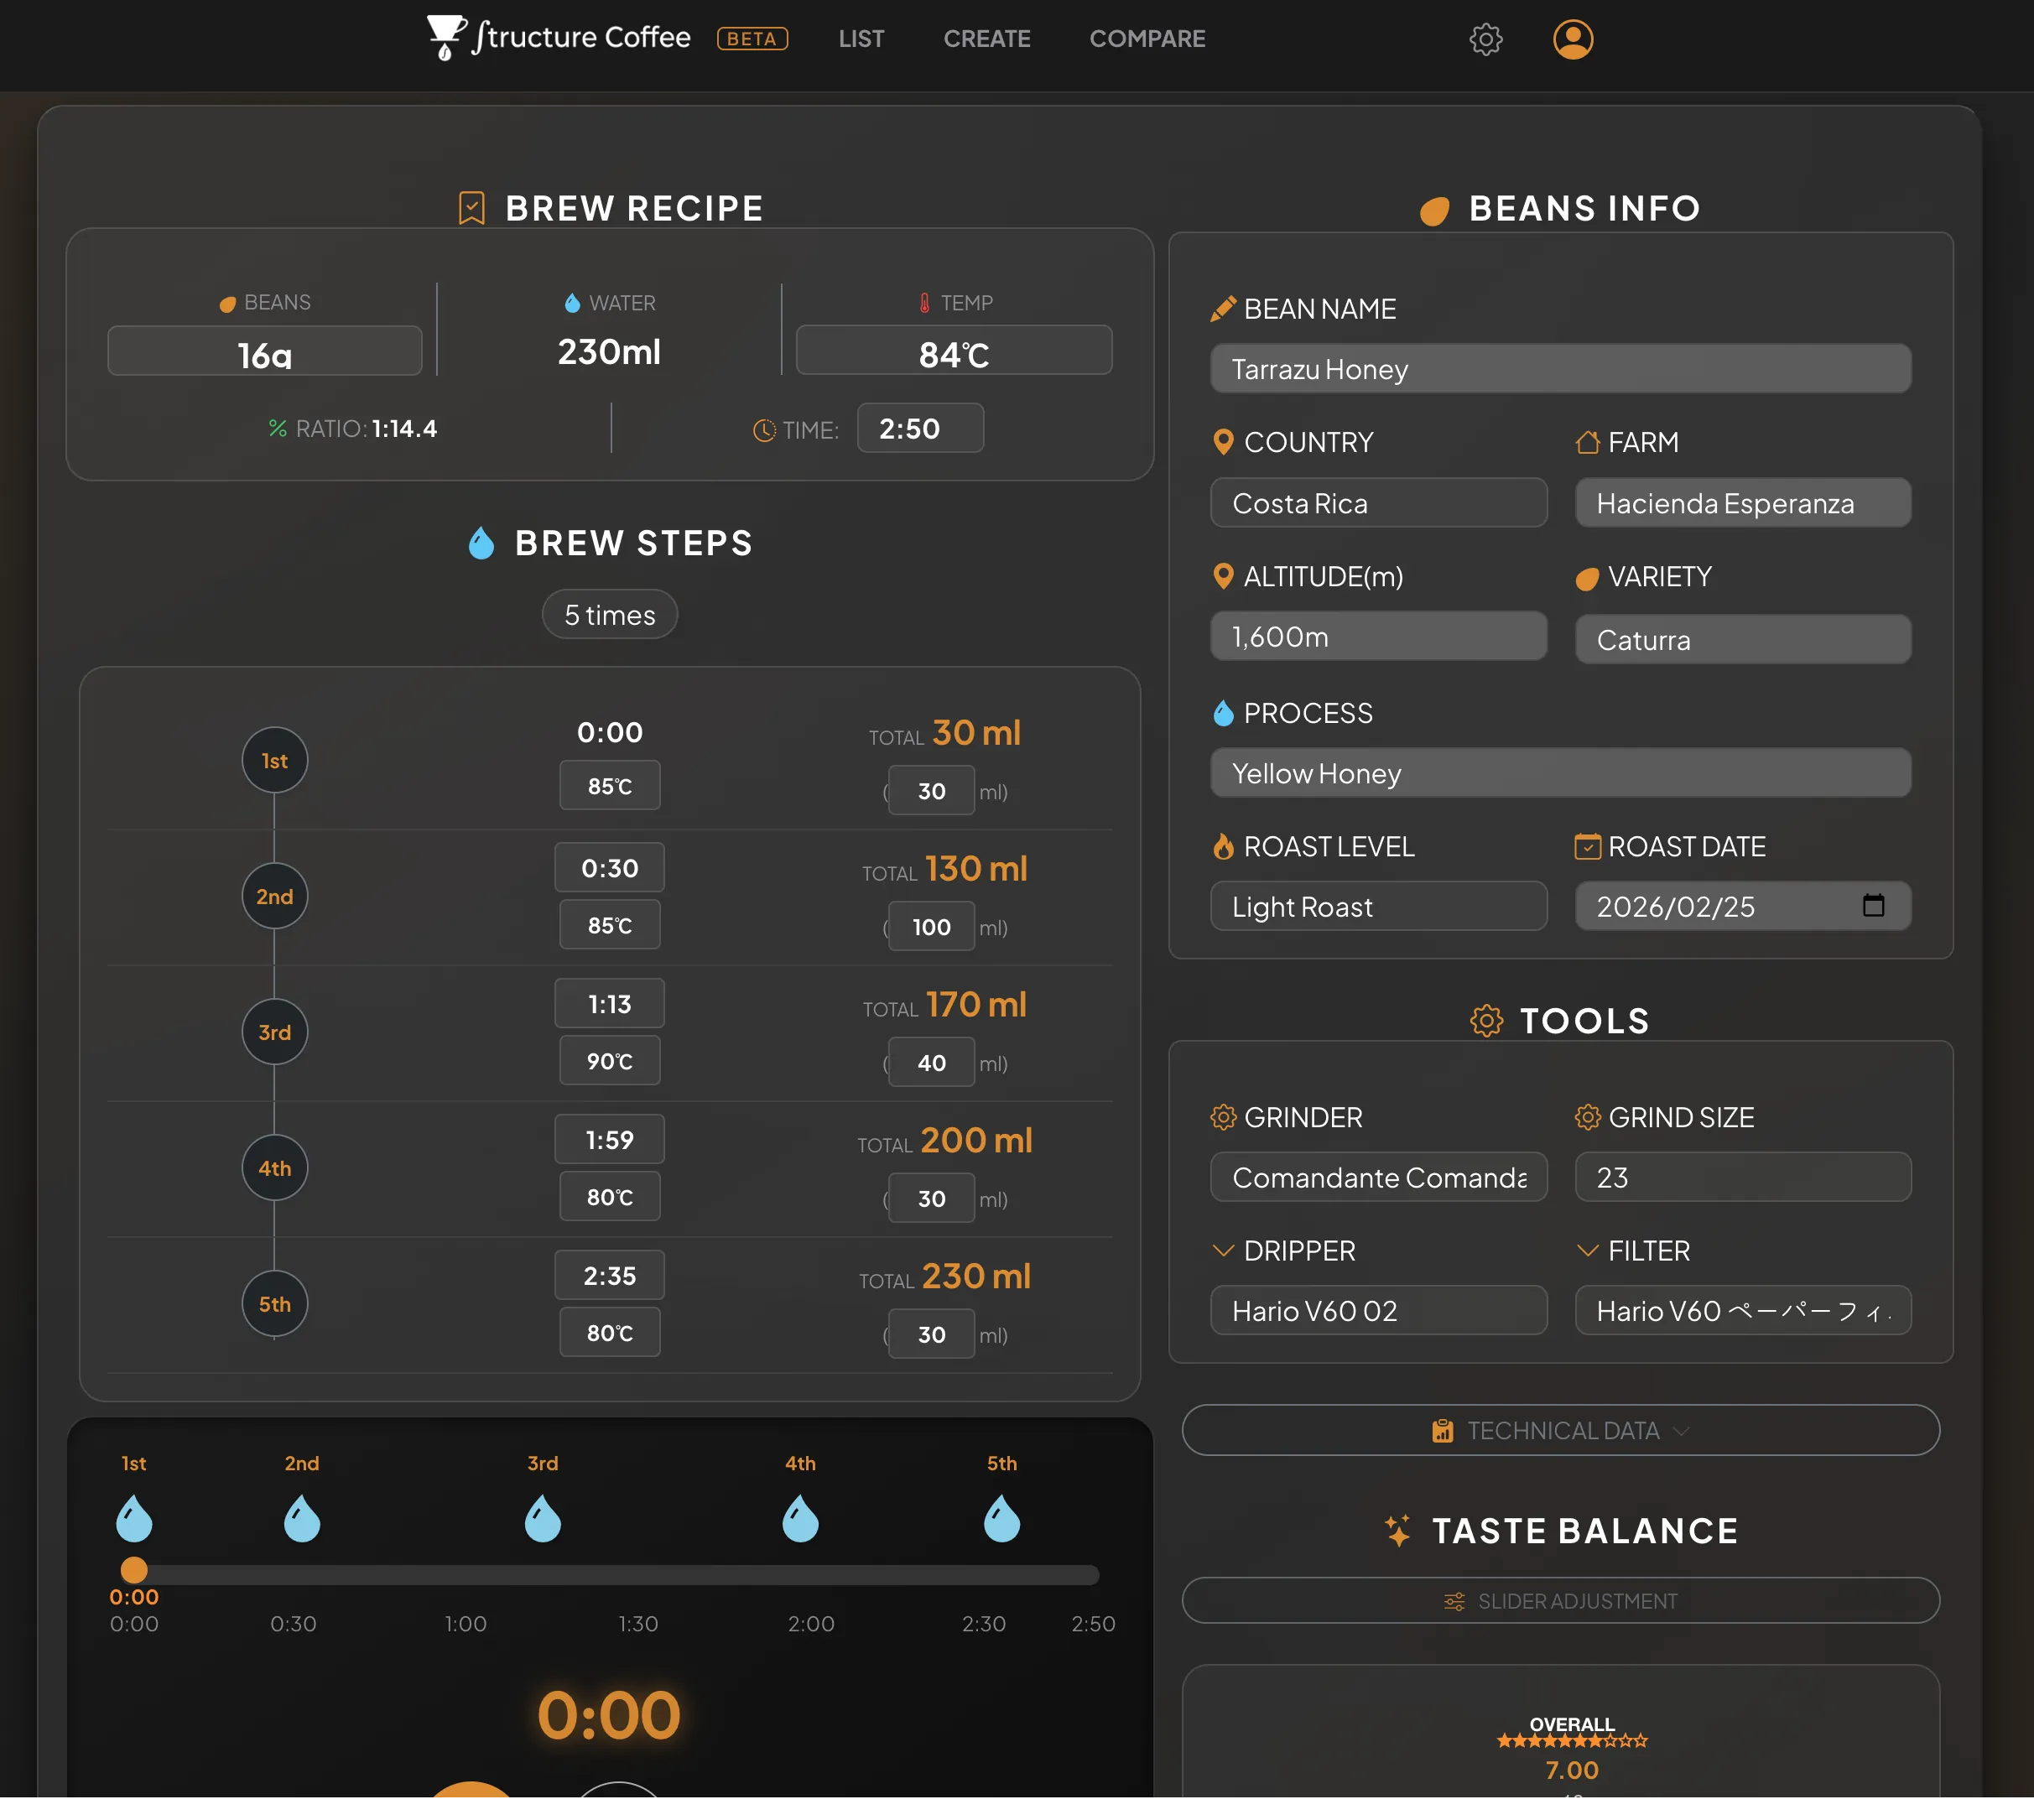Select the 2nd step circle badge
This screenshot has height=1820, width=2034.
pyautogui.click(x=274, y=896)
